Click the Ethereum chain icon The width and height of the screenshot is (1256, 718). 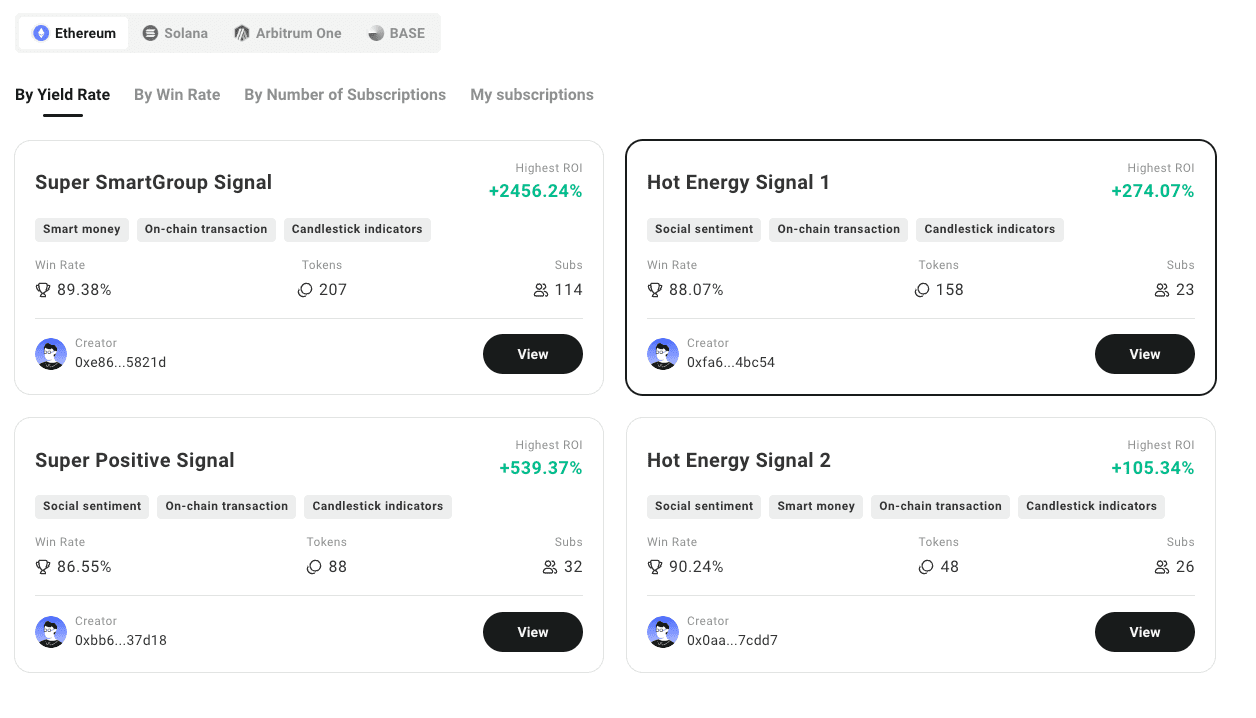[x=41, y=33]
